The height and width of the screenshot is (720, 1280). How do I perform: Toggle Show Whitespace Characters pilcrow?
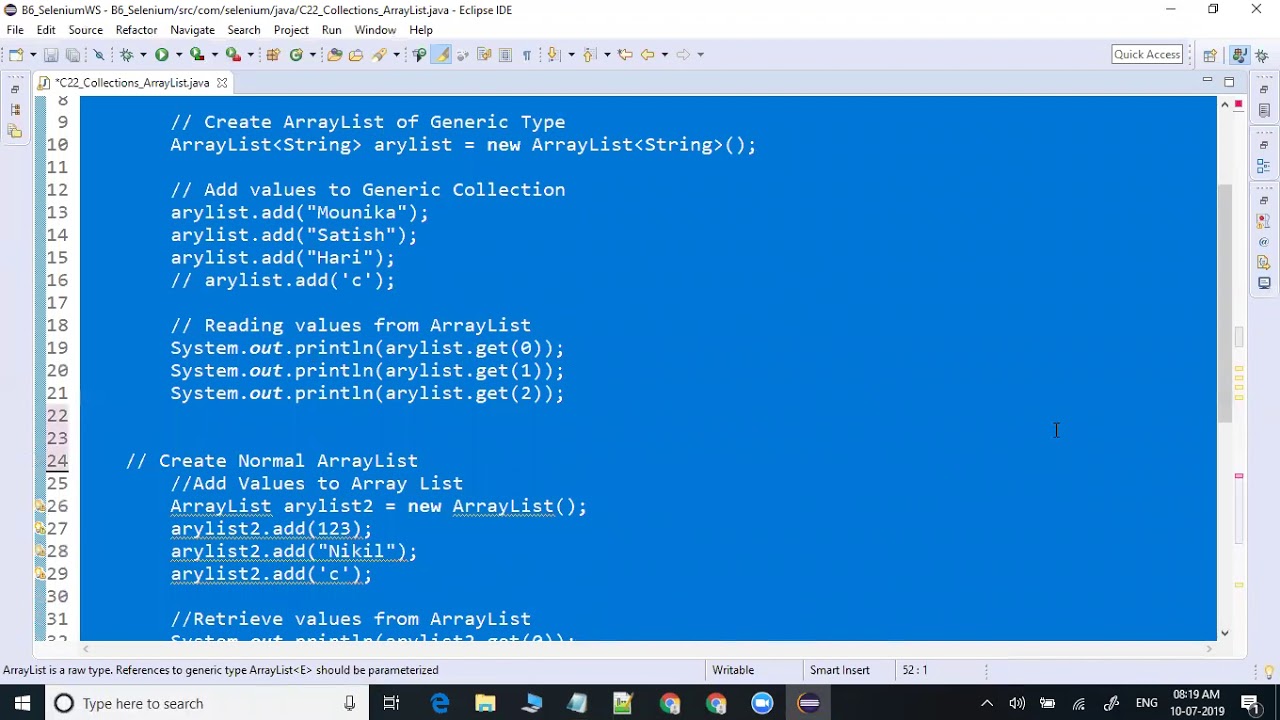pyautogui.click(x=527, y=54)
